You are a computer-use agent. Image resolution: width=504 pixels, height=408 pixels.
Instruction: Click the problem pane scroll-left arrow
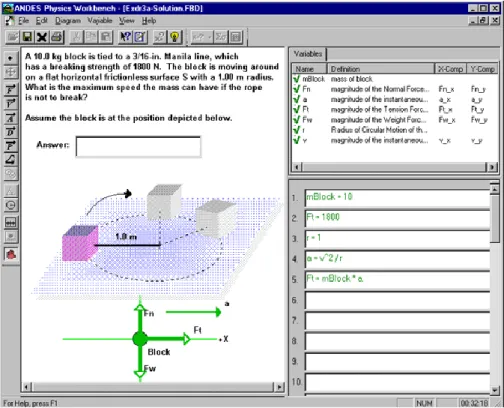pyautogui.click(x=26, y=387)
